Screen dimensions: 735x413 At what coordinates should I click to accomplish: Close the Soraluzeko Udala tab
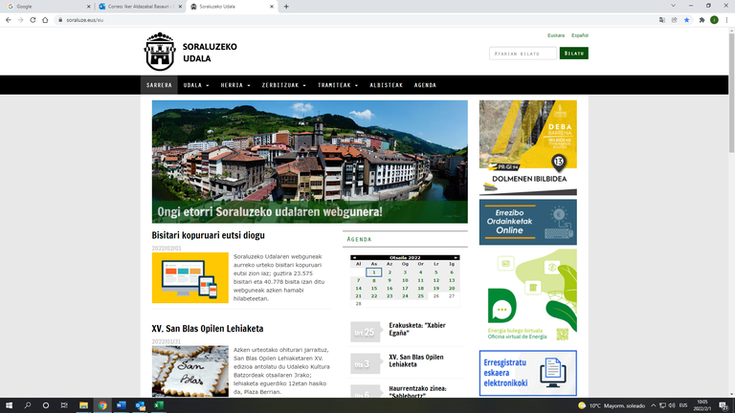(271, 7)
